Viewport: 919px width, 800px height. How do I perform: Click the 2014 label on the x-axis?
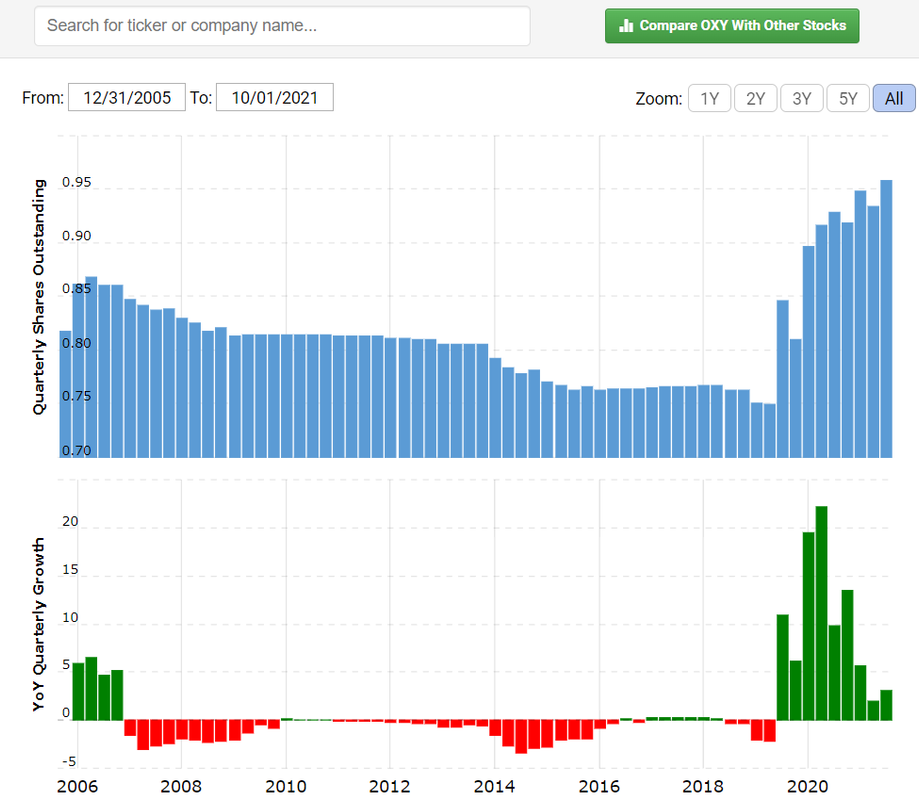point(494,787)
